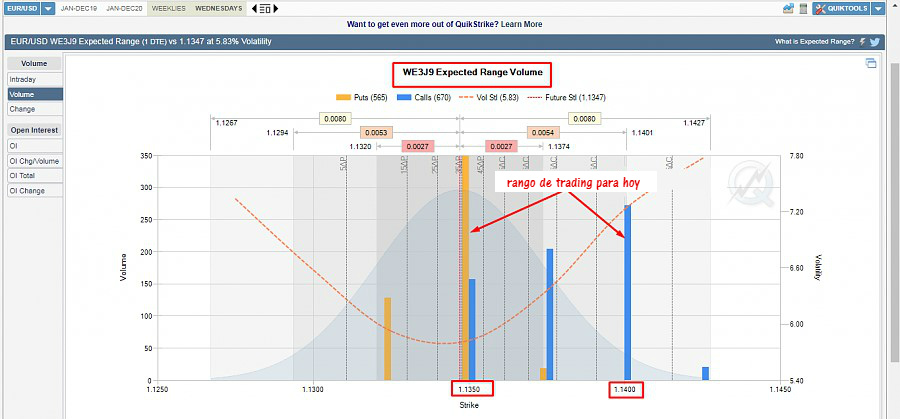The height and width of the screenshot is (419, 900).
Task: Expand the QuikTools dropdown arrow
Action: pos(877,9)
